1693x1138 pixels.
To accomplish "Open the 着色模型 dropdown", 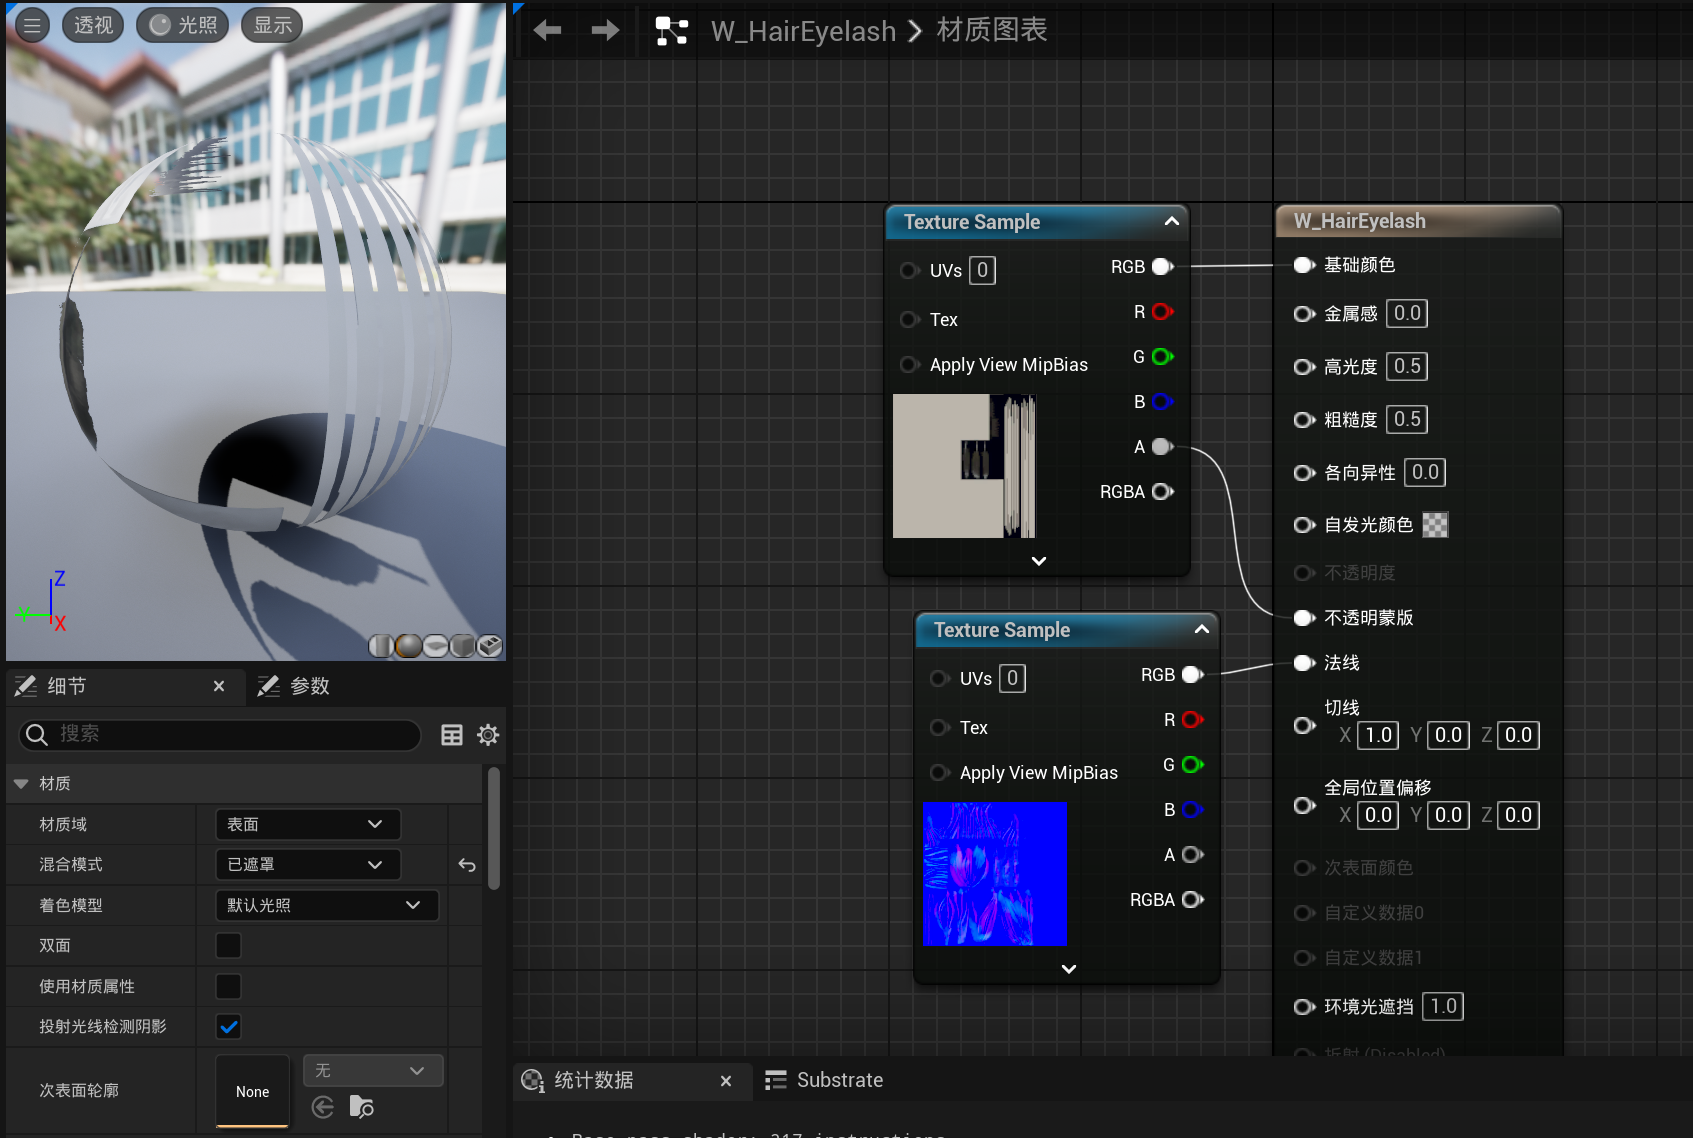I will coord(326,906).
